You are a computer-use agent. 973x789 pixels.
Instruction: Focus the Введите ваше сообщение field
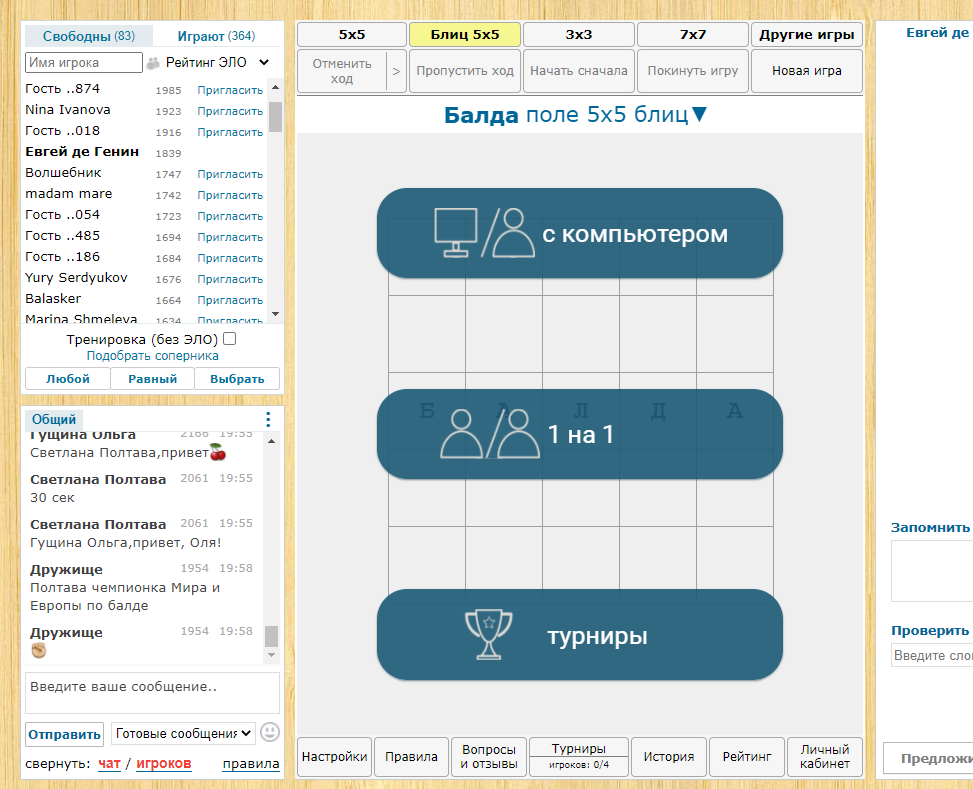tap(153, 693)
